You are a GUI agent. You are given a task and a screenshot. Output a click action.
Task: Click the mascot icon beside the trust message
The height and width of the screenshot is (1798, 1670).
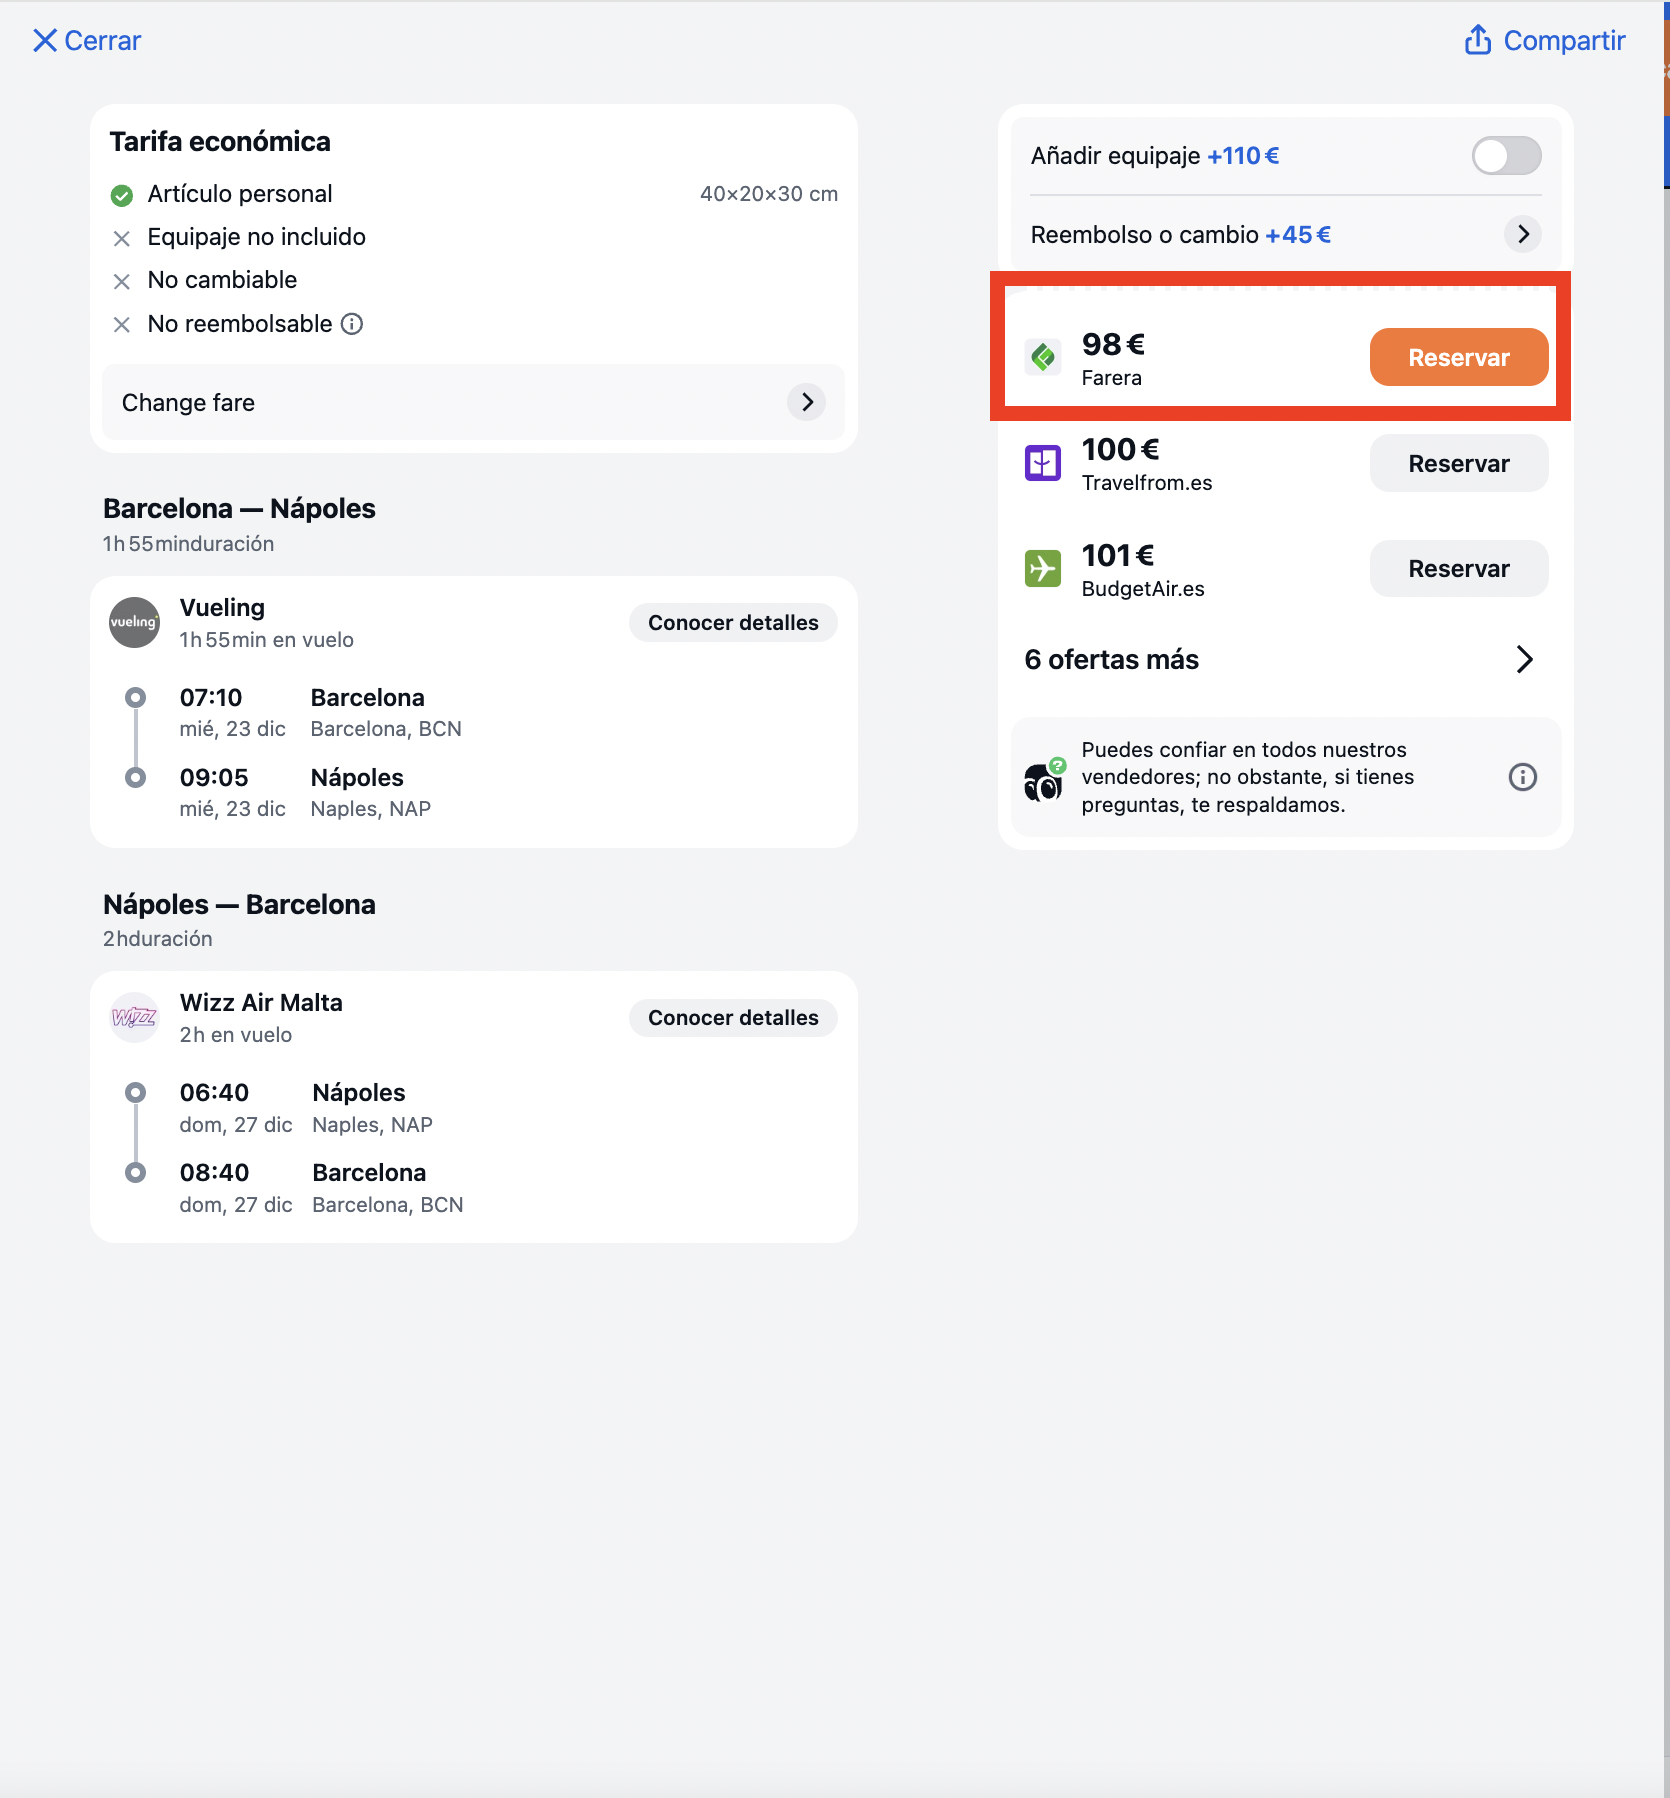click(1045, 780)
